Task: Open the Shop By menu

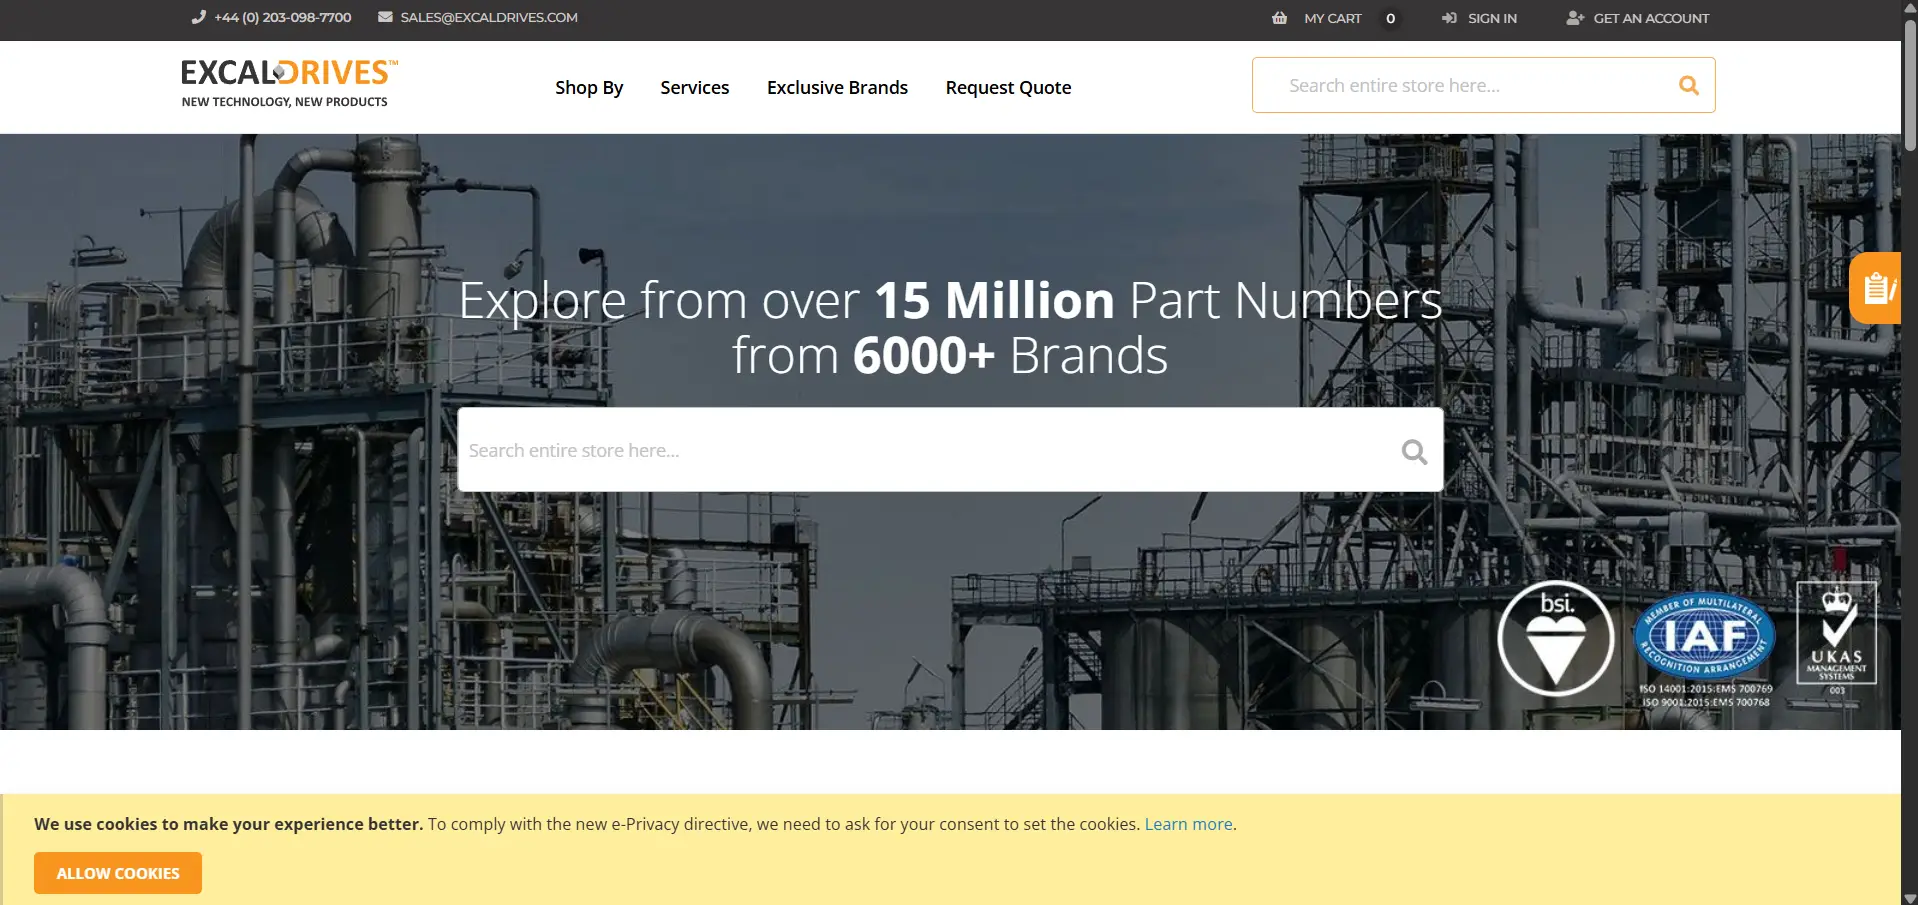Action: point(589,87)
